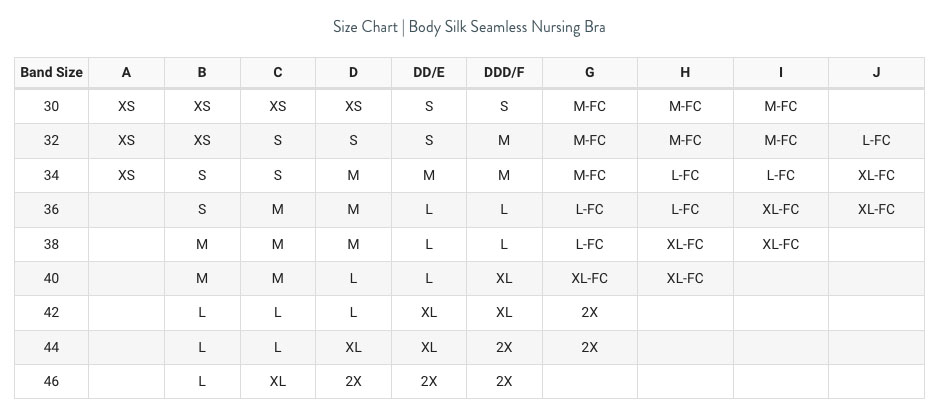Click the XS cell in row 34

[x=126, y=175]
